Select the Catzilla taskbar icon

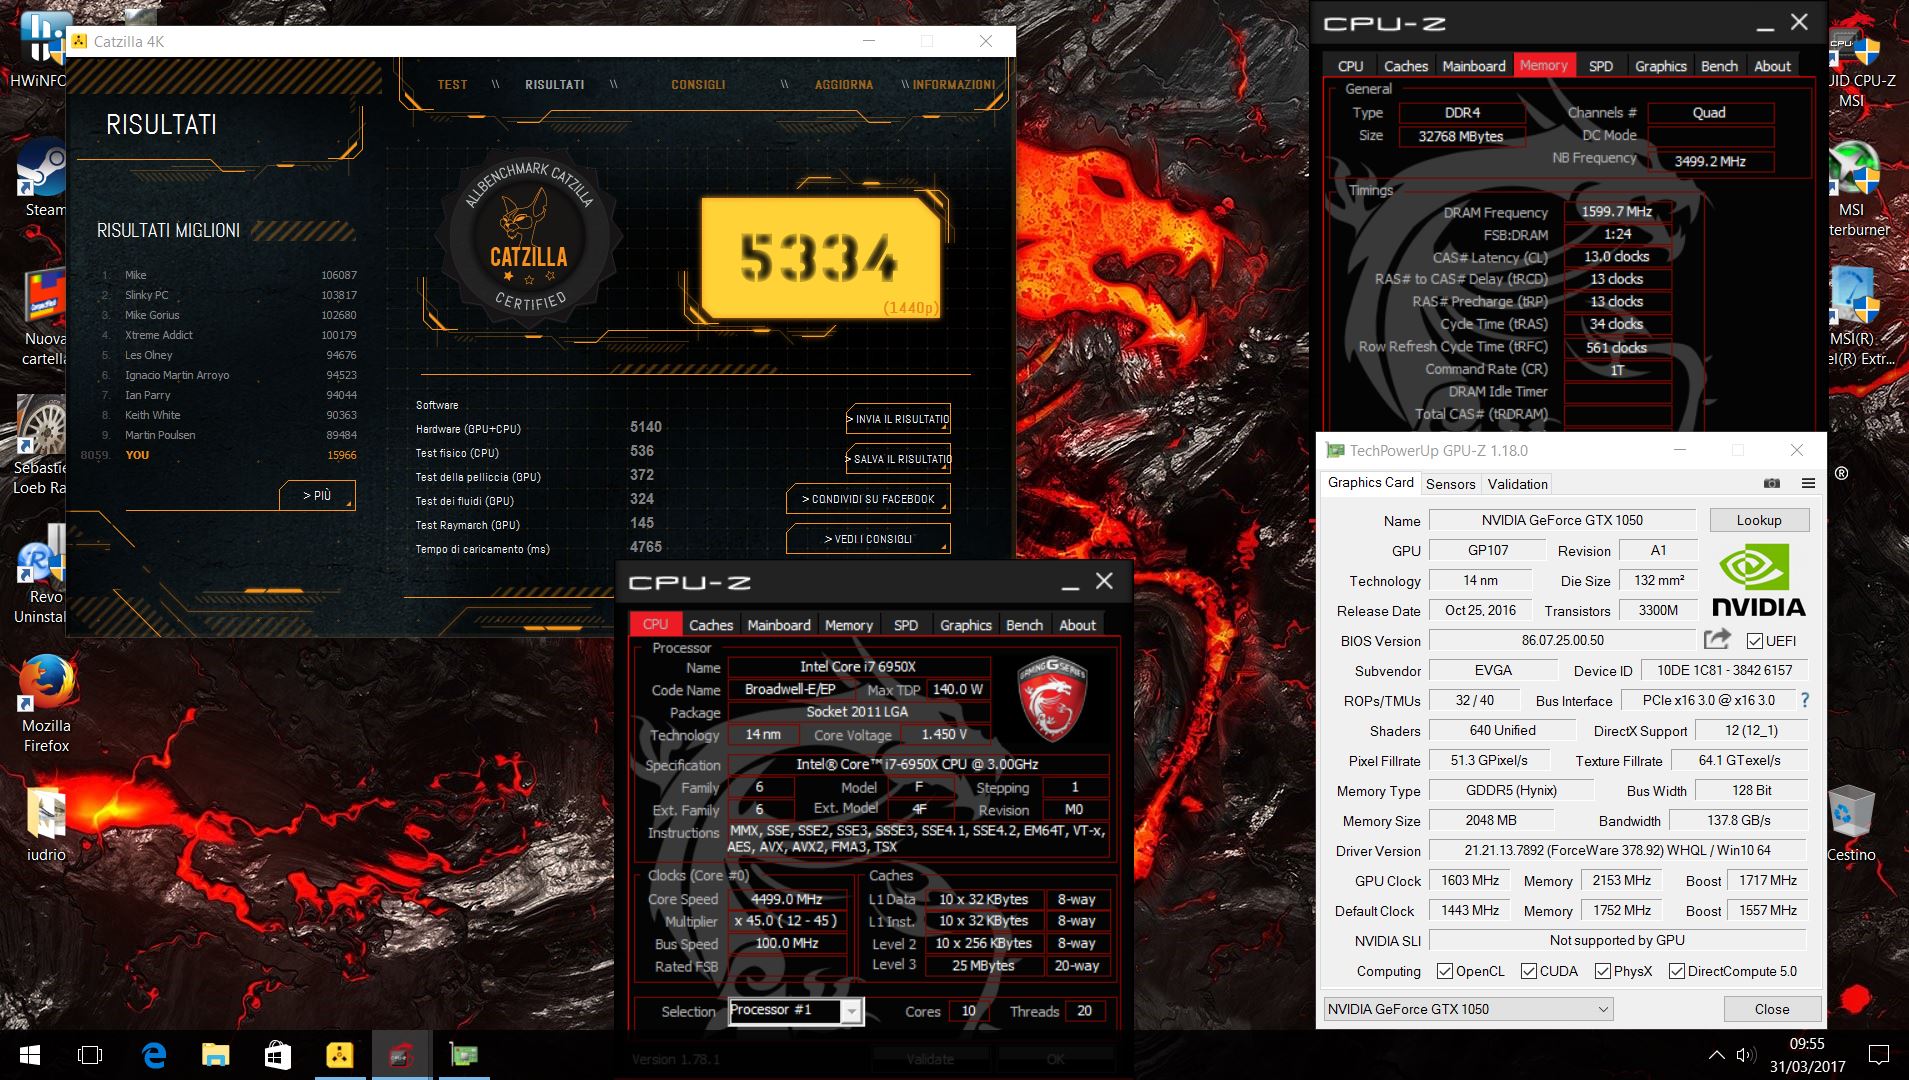339,1055
